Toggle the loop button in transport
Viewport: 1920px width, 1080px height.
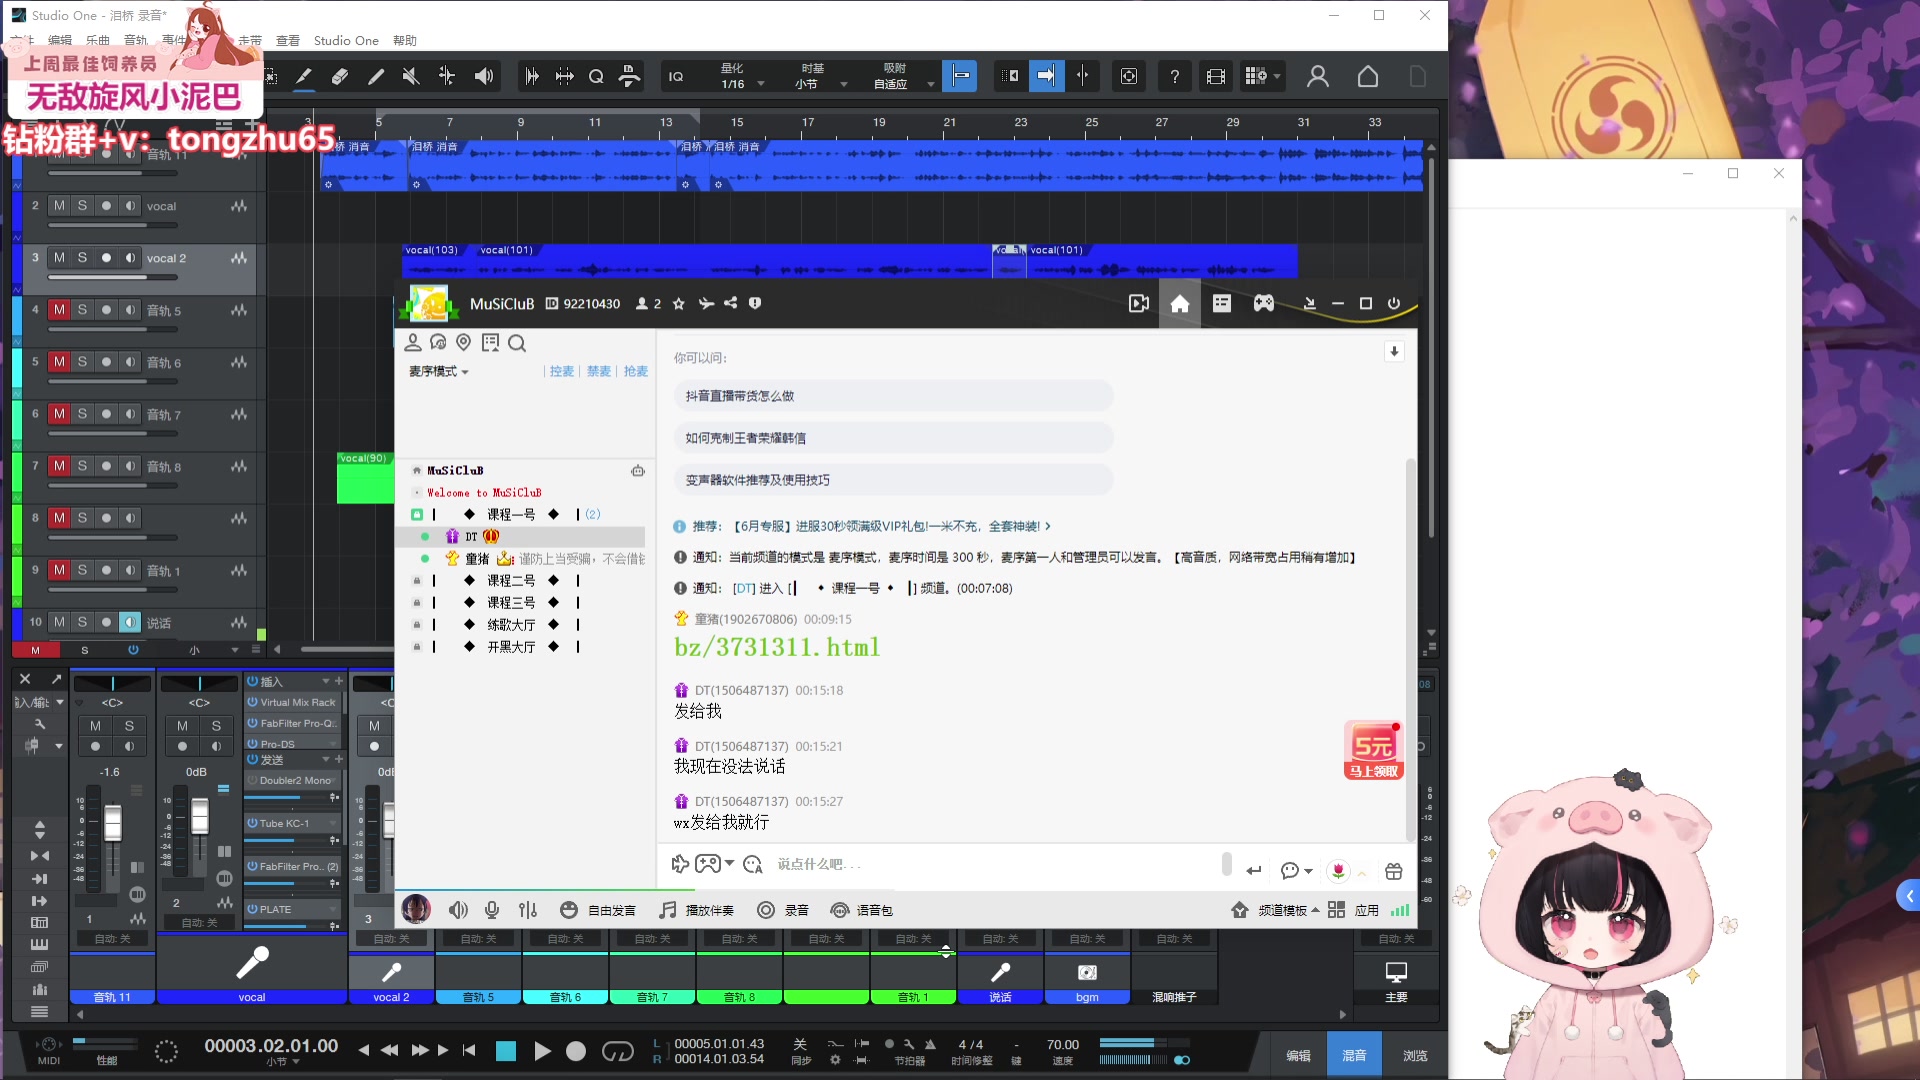point(618,1051)
